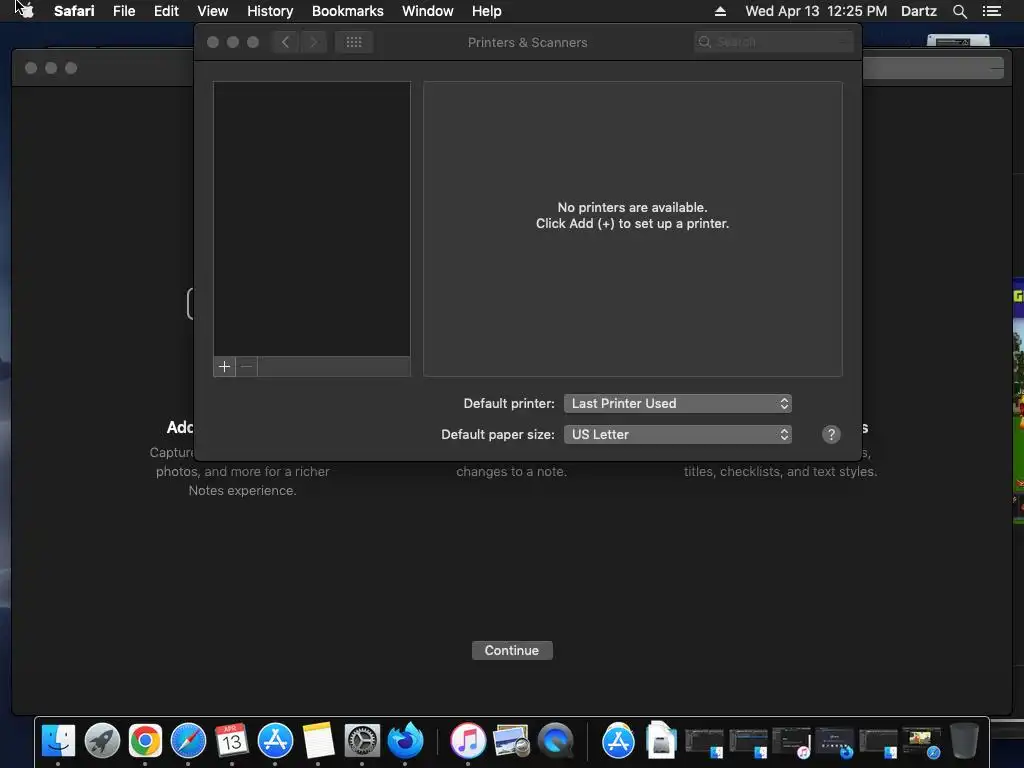
Task: Open the Trash in the Dock
Action: point(964,741)
